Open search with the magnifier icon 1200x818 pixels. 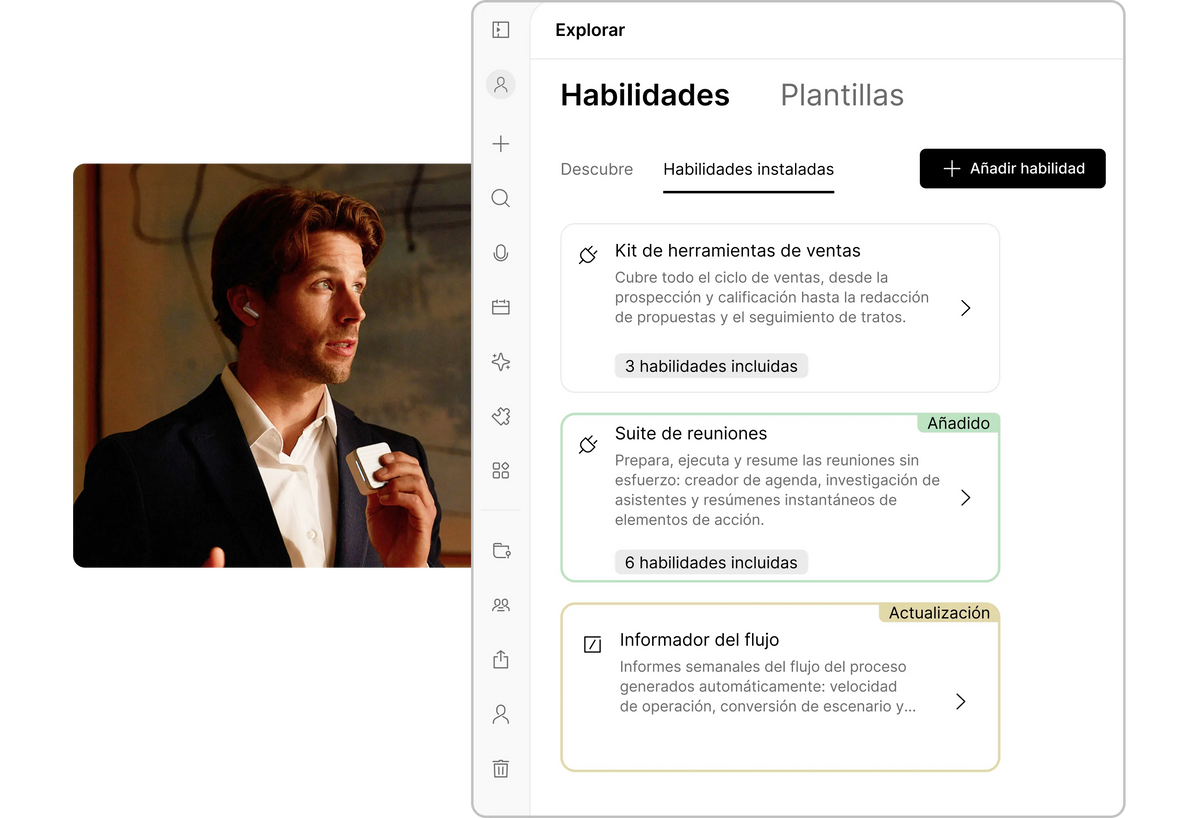pyautogui.click(x=501, y=198)
